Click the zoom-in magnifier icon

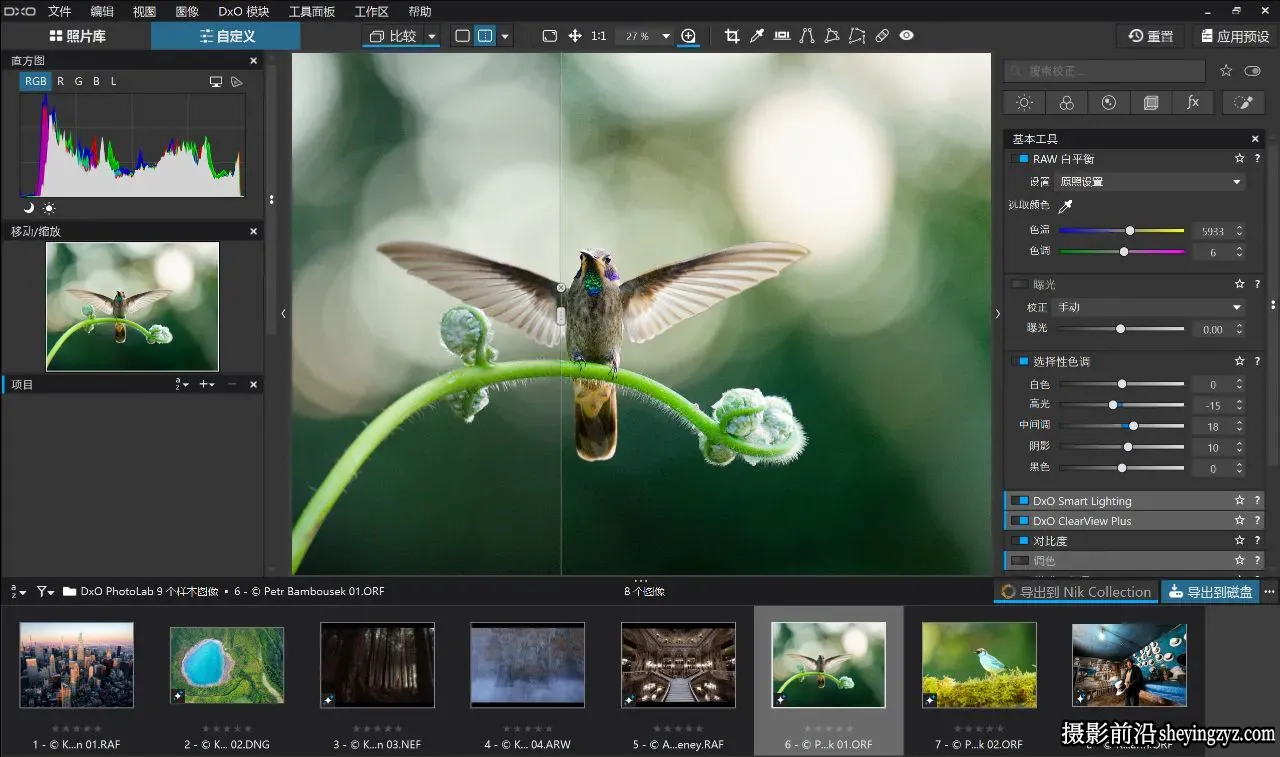pos(688,36)
